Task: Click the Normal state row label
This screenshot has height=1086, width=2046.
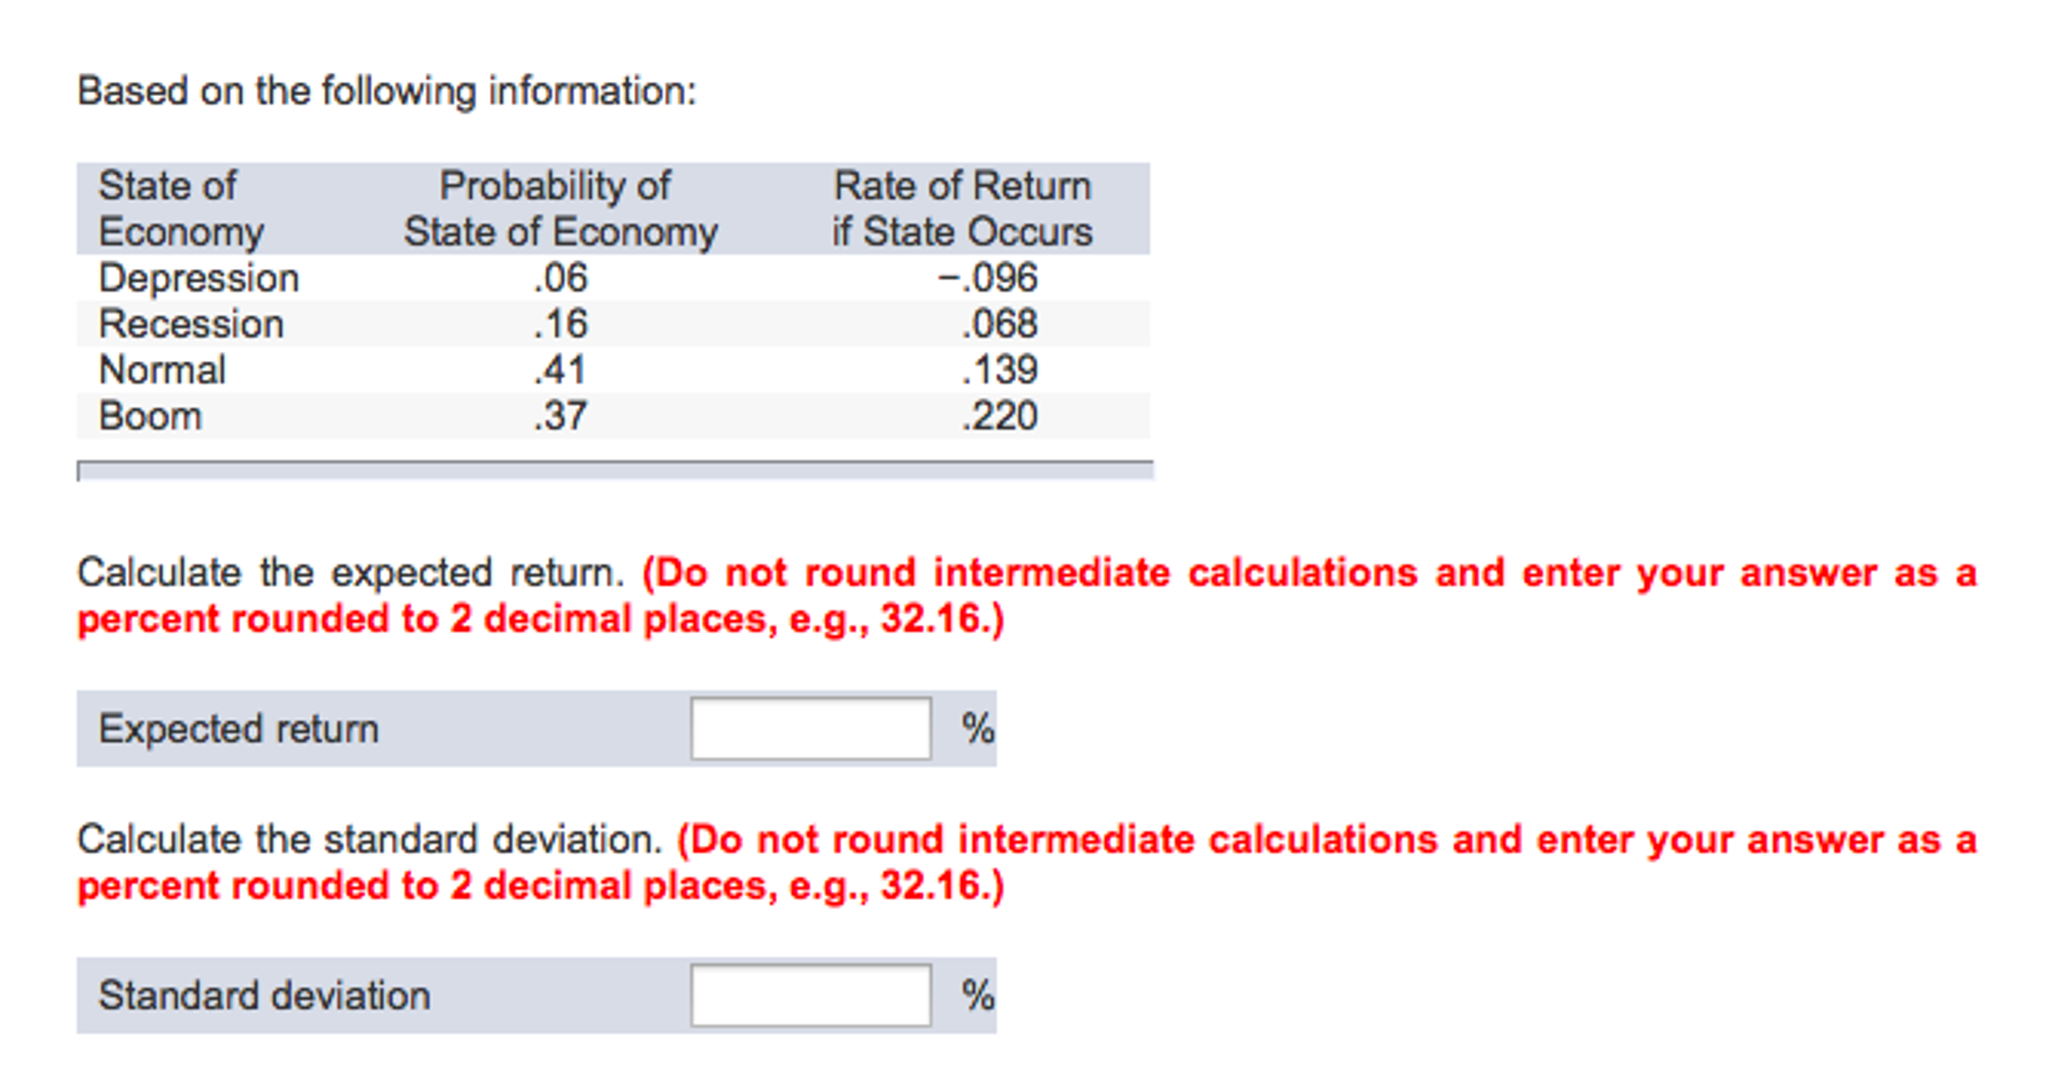Action: pos(162,370)
